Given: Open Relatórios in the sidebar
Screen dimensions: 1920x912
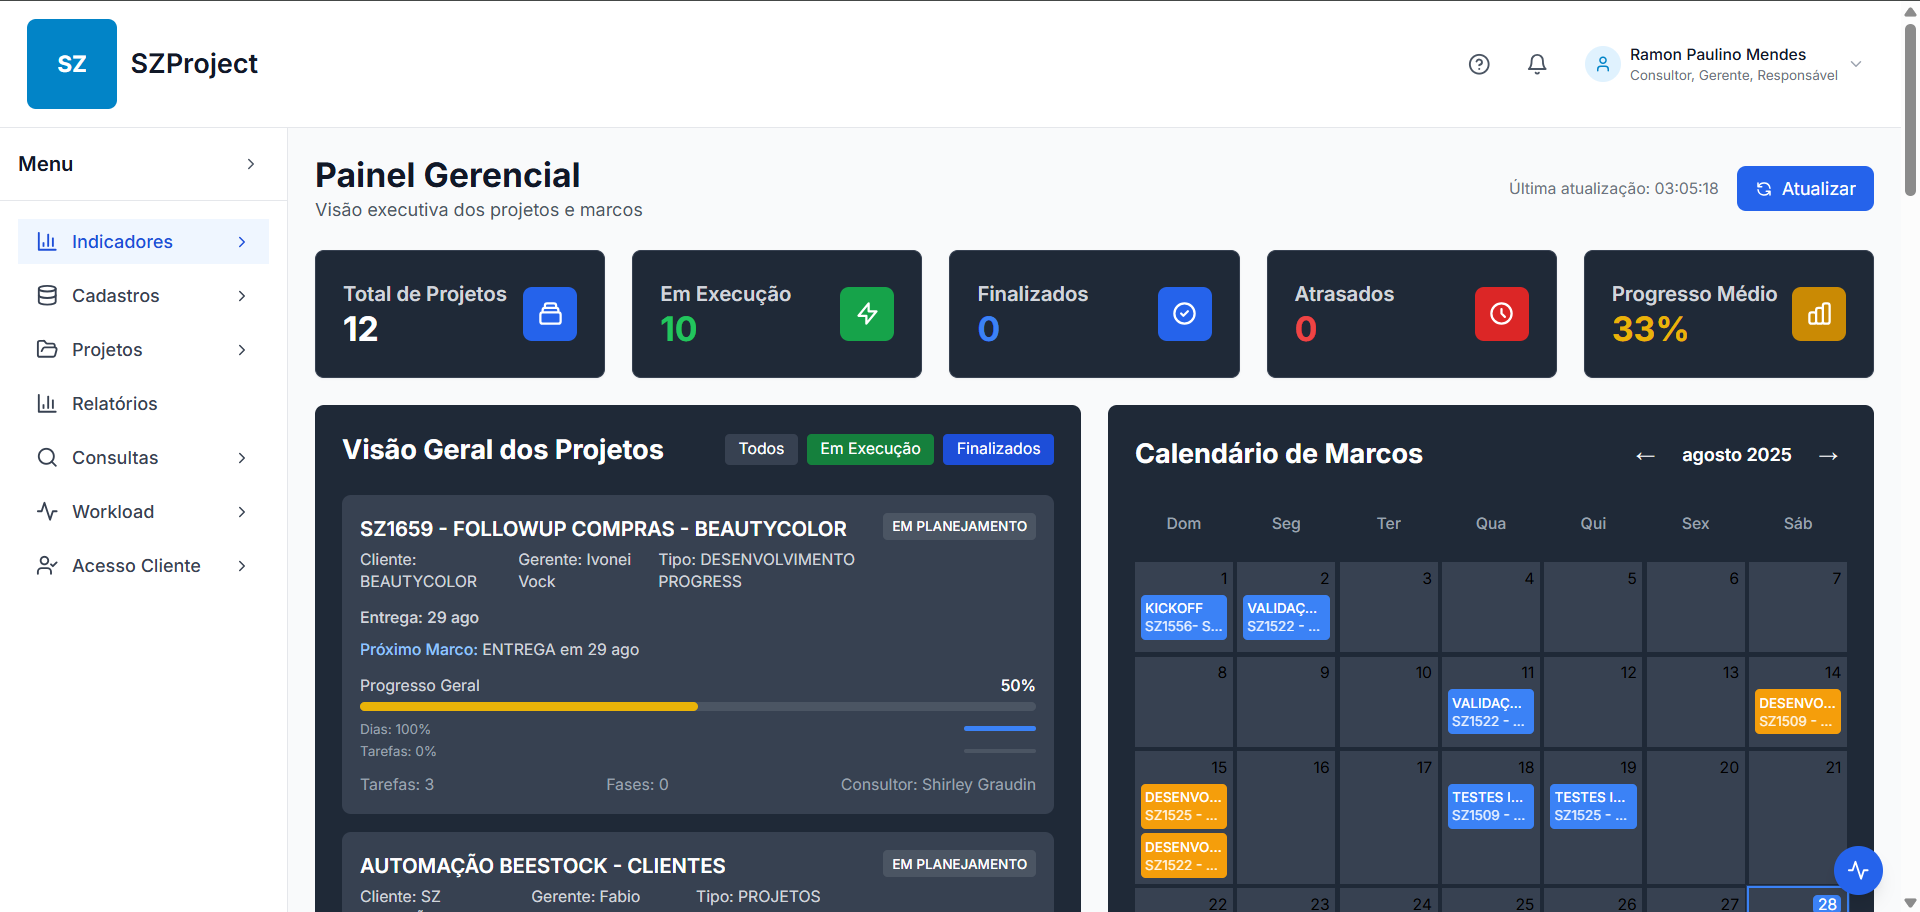Looking at the screenshot, I should [114, 404].
